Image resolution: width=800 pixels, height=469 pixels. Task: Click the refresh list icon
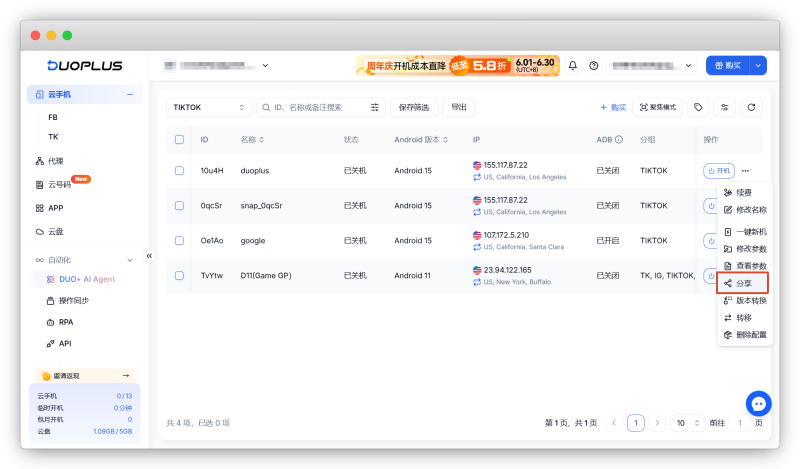pos(751,107)
